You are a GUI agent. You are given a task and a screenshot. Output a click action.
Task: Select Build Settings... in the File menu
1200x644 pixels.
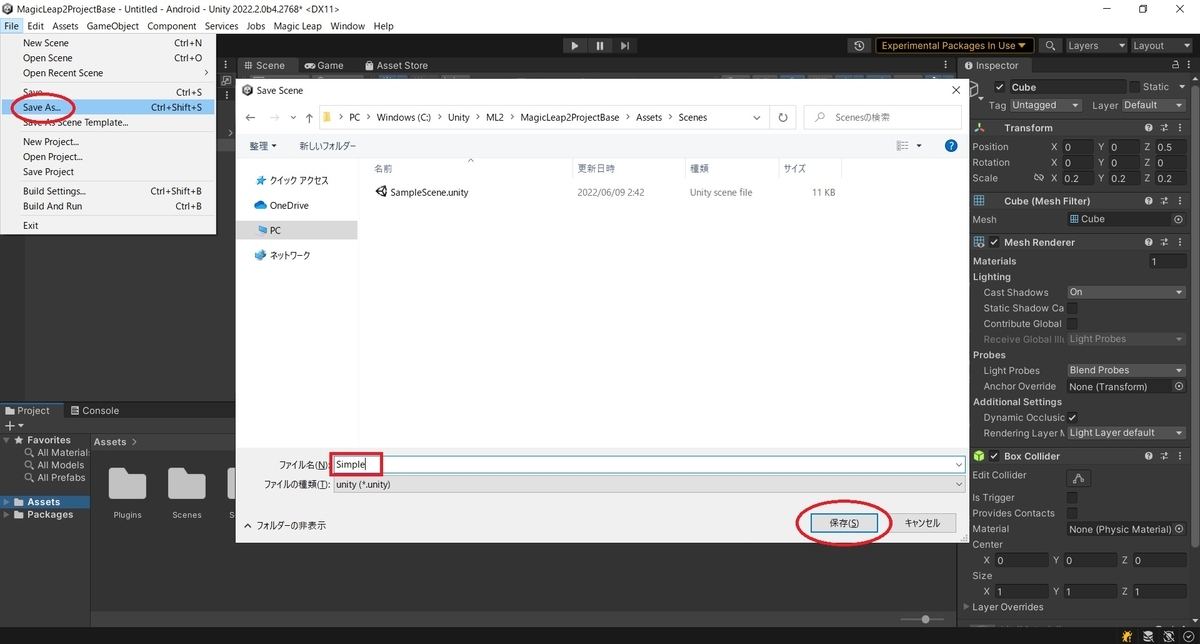coord(108,191)
